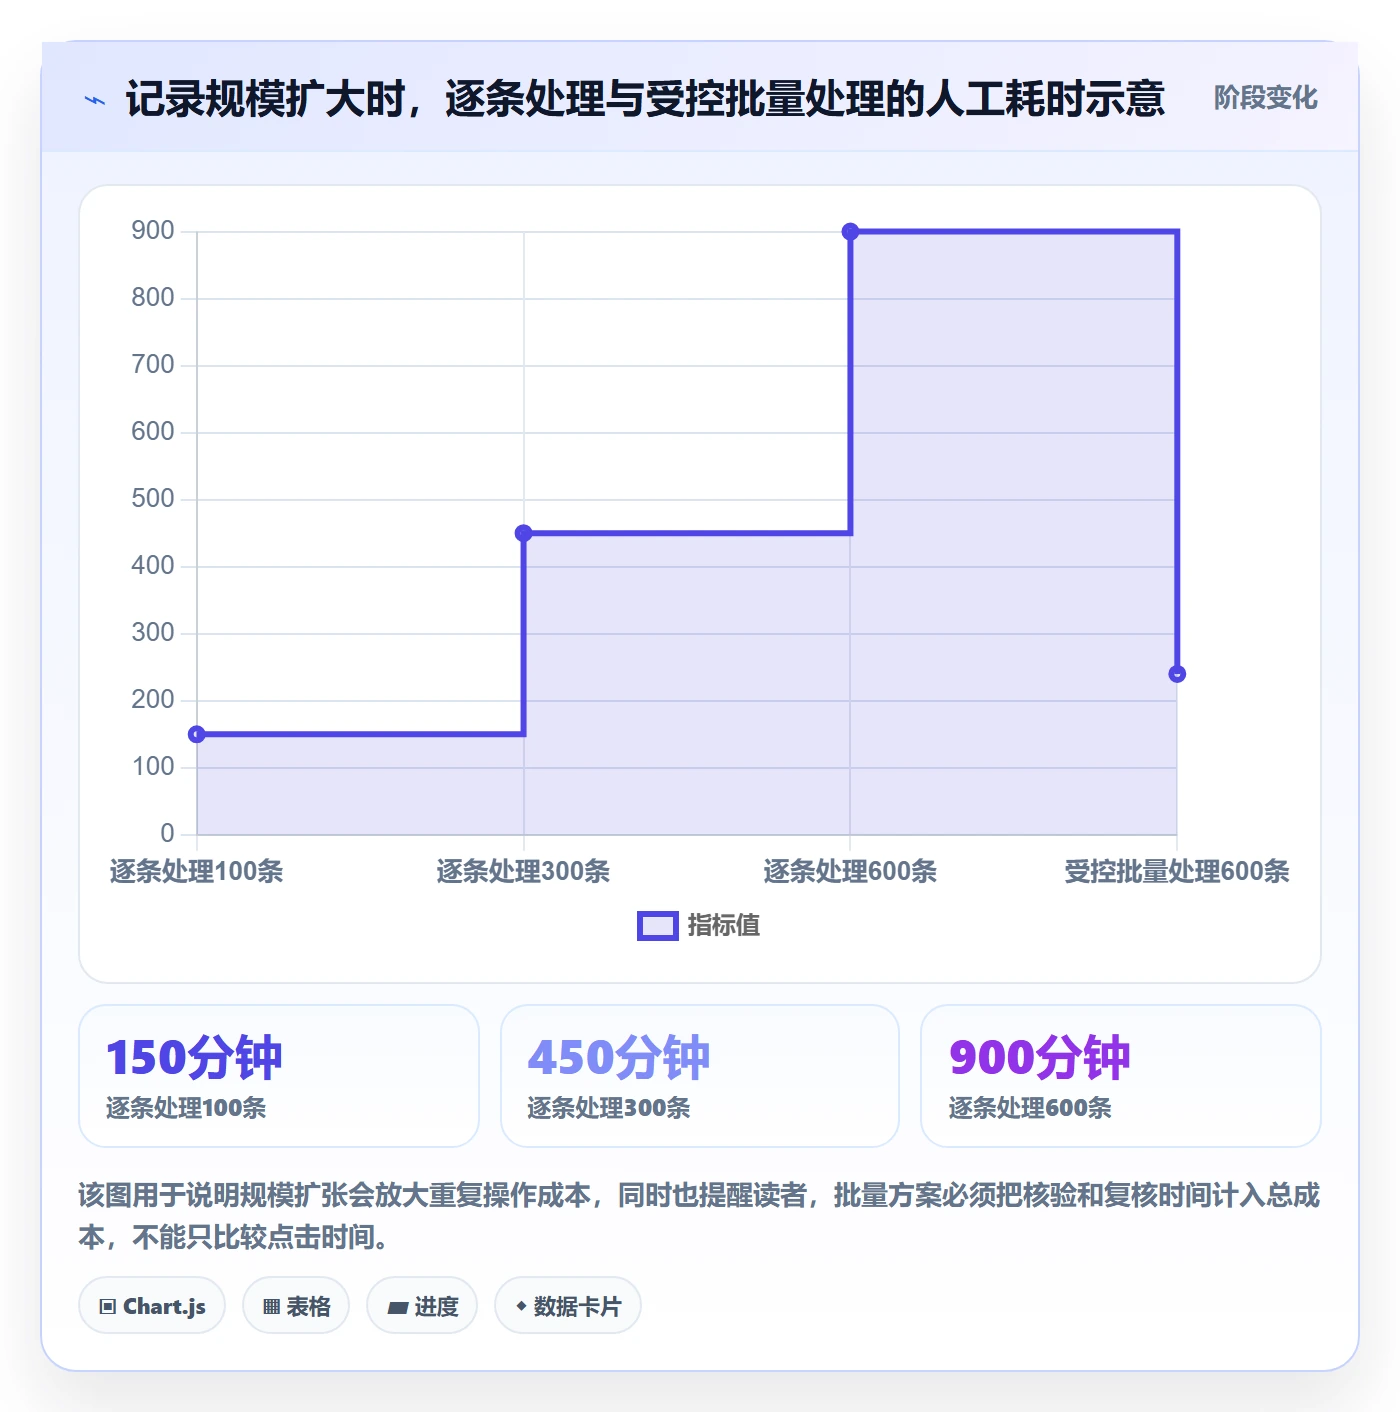This screenshot has height=1412, width=1400.
Task: Click the chart data point at value 900
Action: pyautogui.click(x=850, y=232)
